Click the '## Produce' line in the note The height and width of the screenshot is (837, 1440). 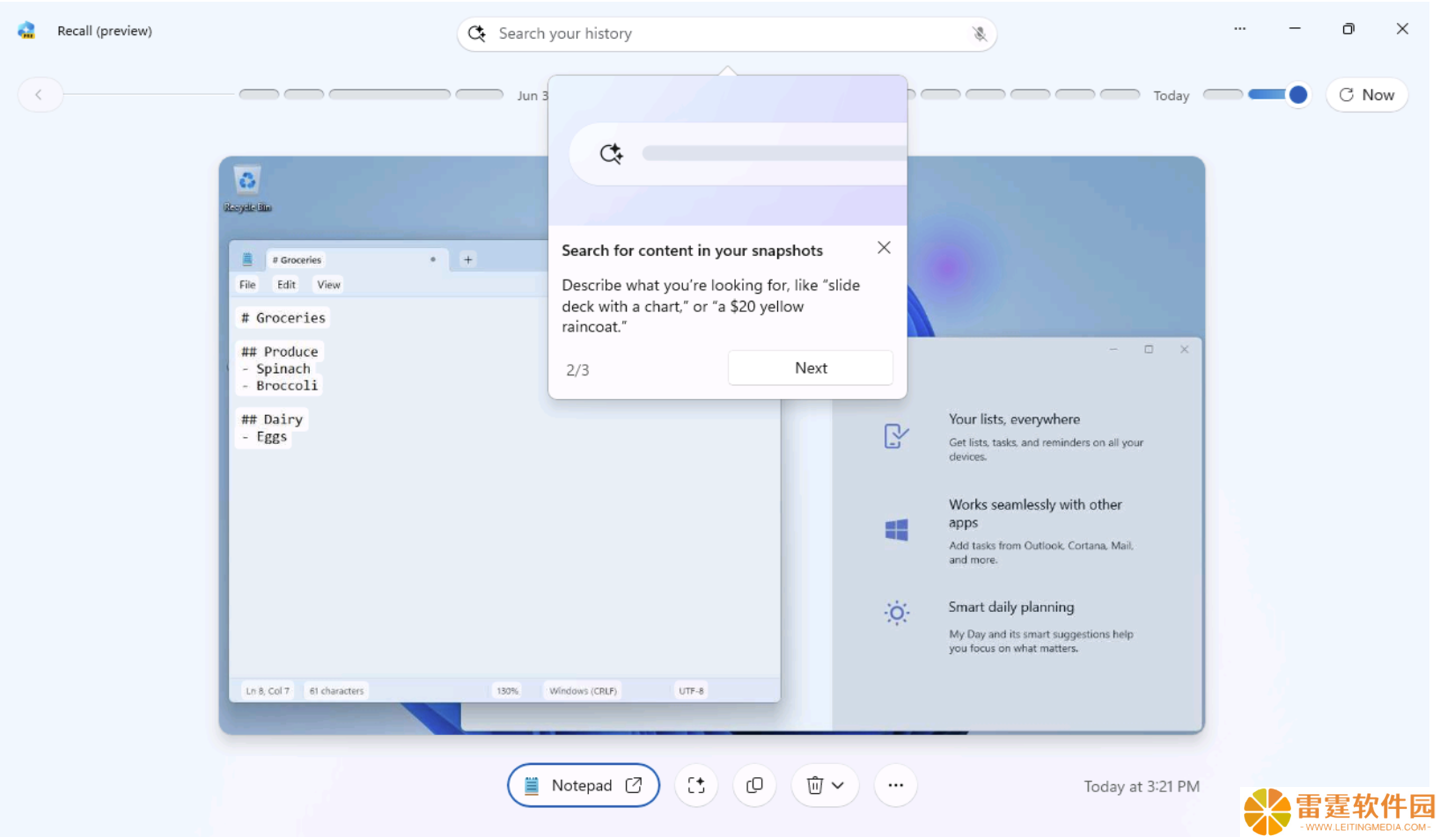point(279,352)
